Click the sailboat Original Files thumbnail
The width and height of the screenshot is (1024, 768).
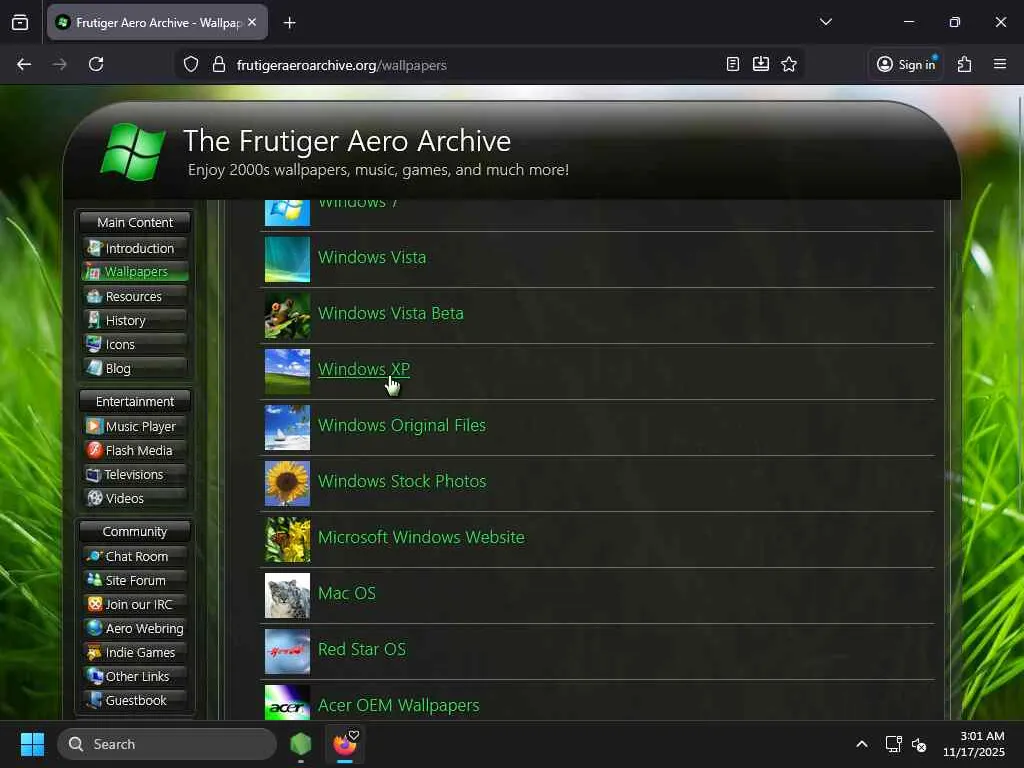coord(287,428)
